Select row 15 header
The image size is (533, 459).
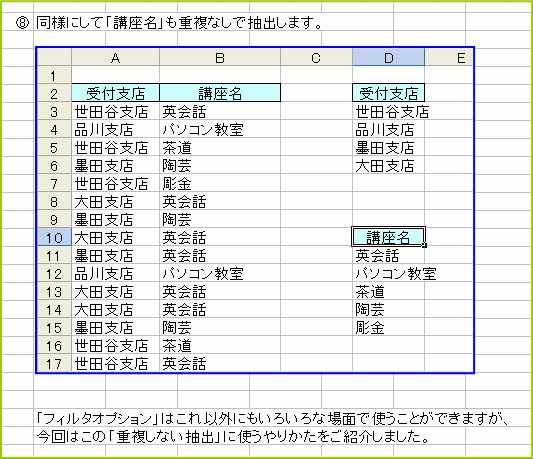[x=54, y=327]
